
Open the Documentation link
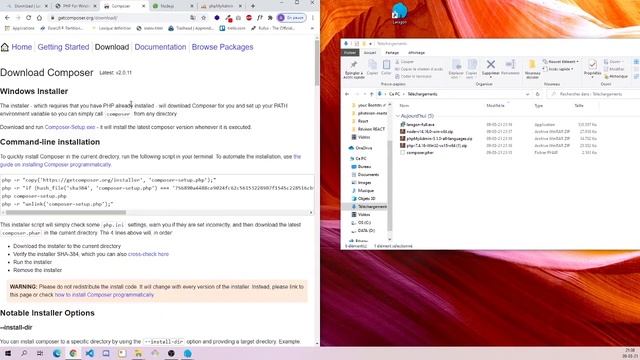click(x=160, y=47)
